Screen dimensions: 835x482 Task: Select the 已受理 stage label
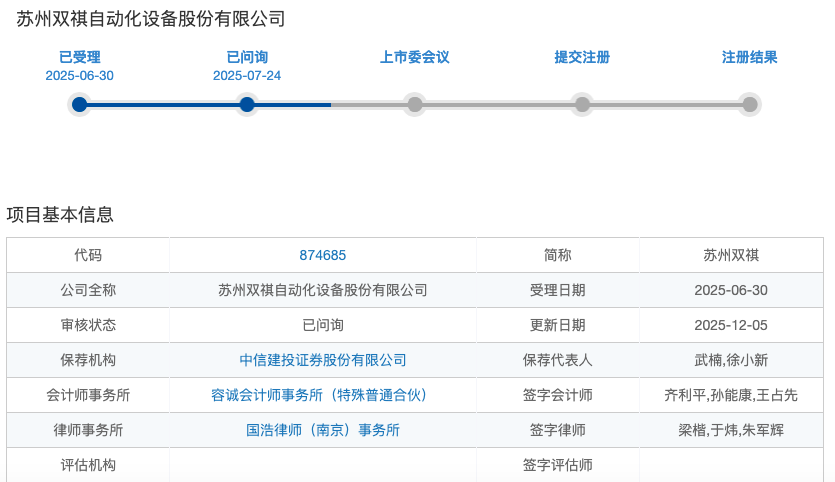click(80, 57)
